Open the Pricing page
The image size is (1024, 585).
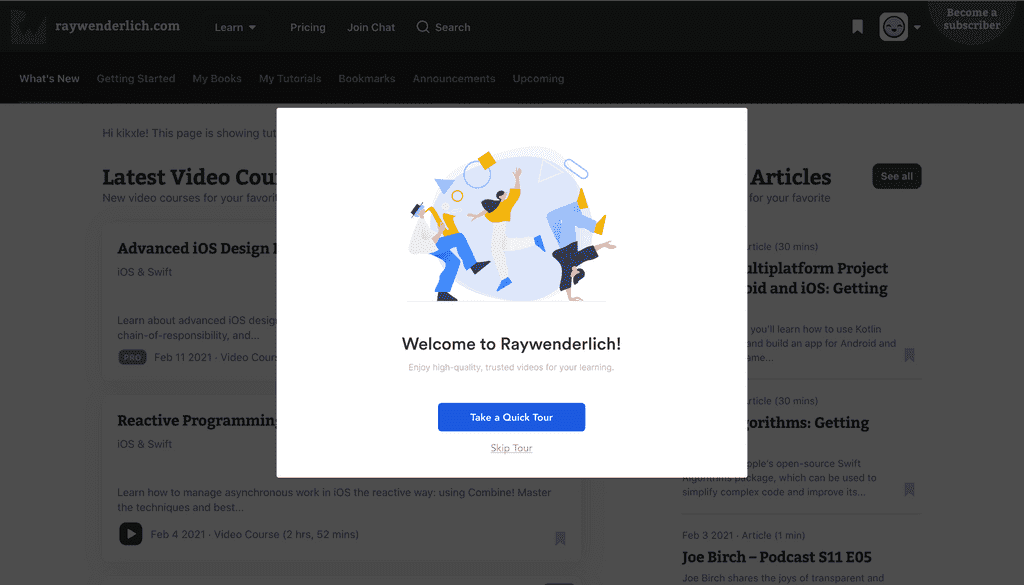point(308,27)
